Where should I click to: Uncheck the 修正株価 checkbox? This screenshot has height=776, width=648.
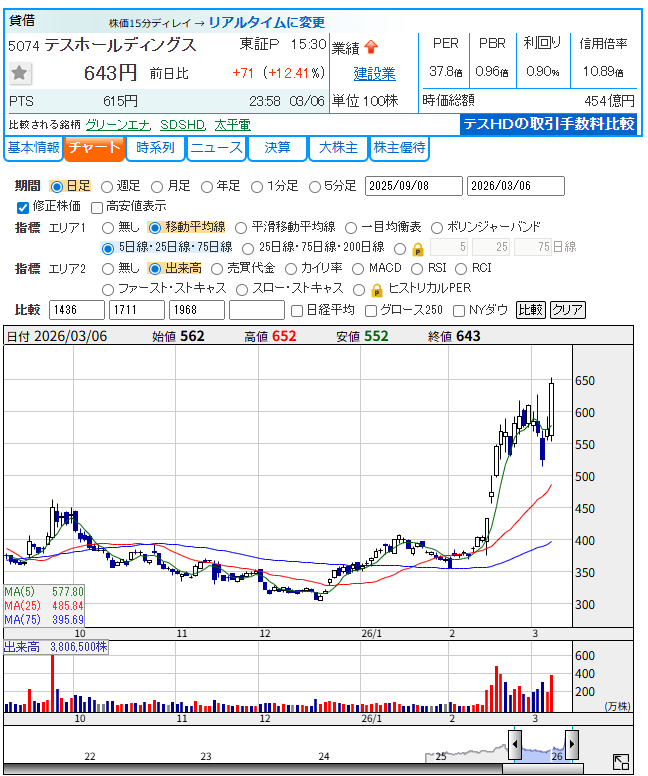point(23,207)
